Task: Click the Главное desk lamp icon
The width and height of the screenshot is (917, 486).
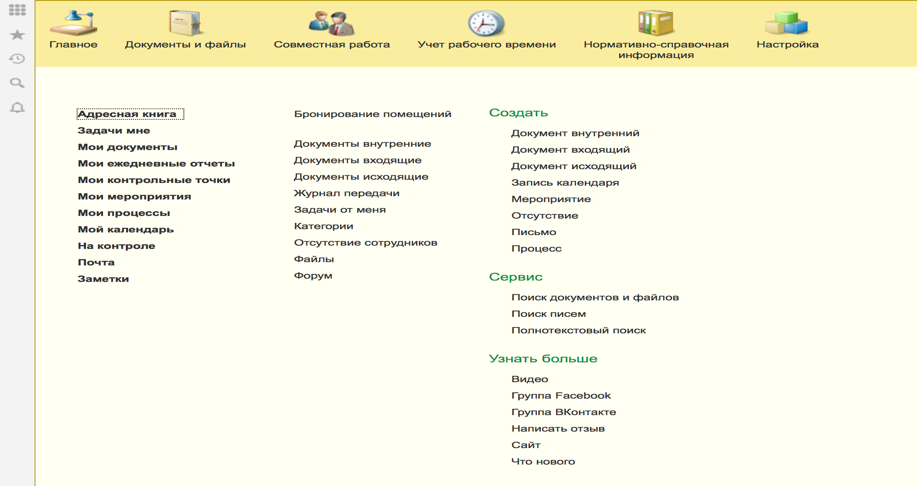Action: click(73, 23)
